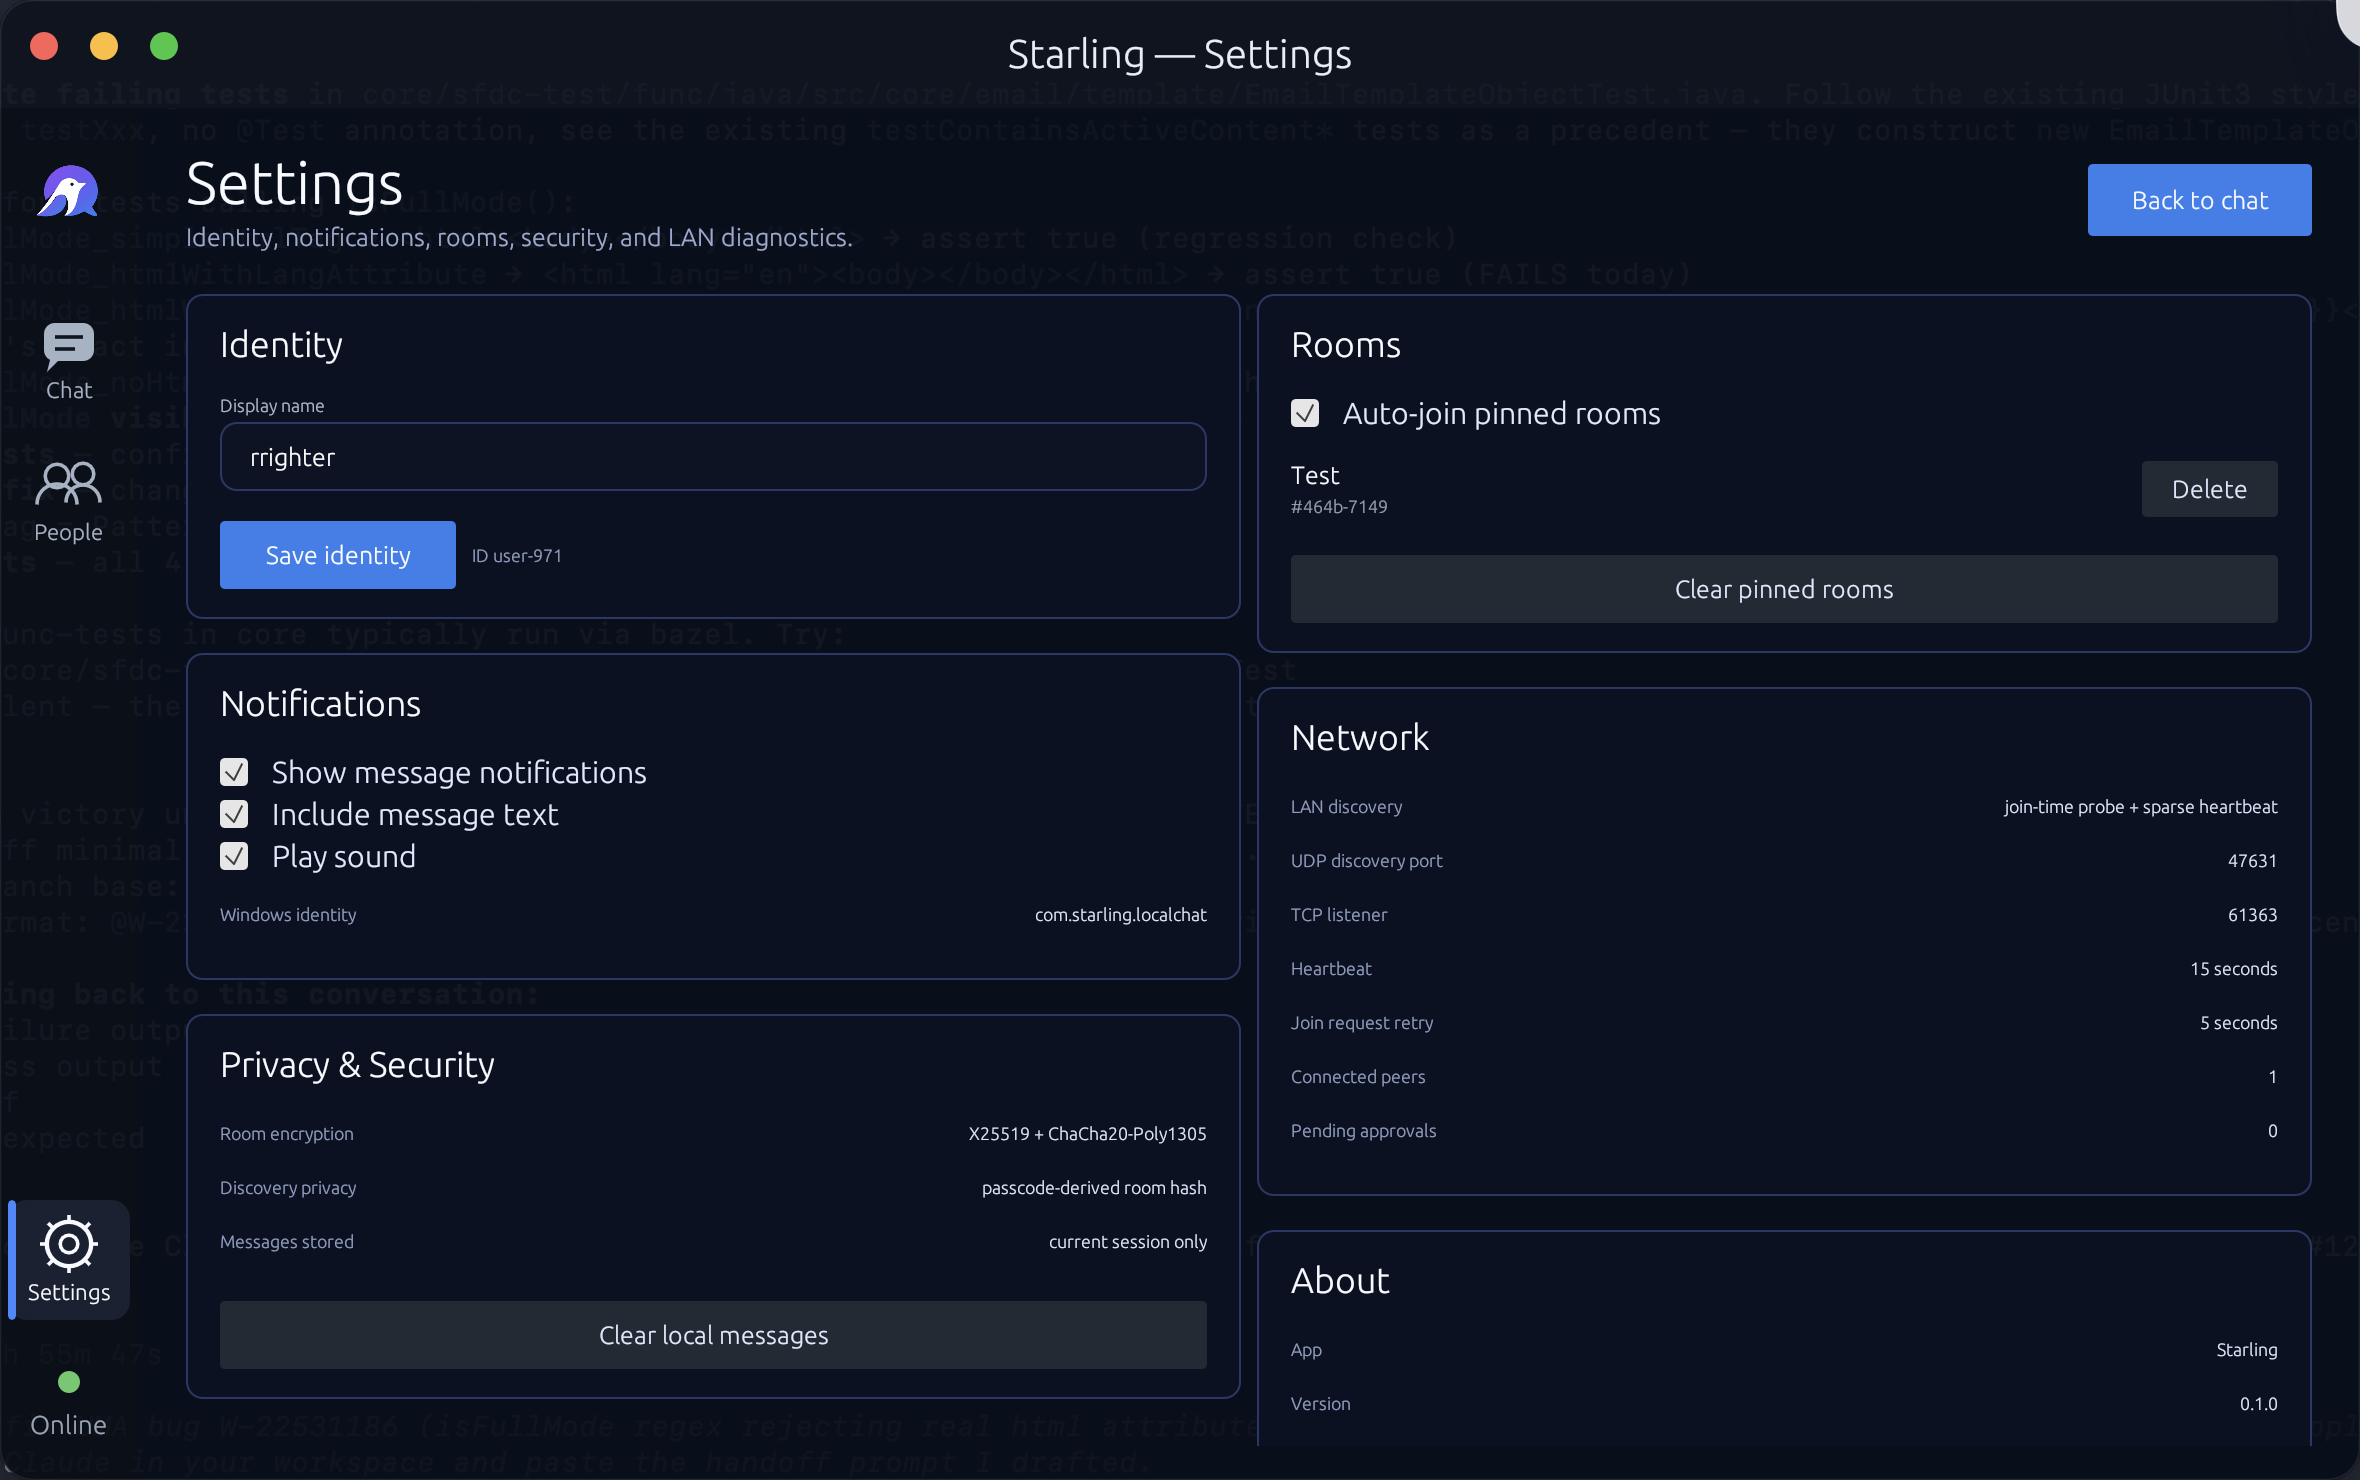This screenshot has height=1480, width=2360.
Task: Click current session only value
Action: (1128, 1242)
